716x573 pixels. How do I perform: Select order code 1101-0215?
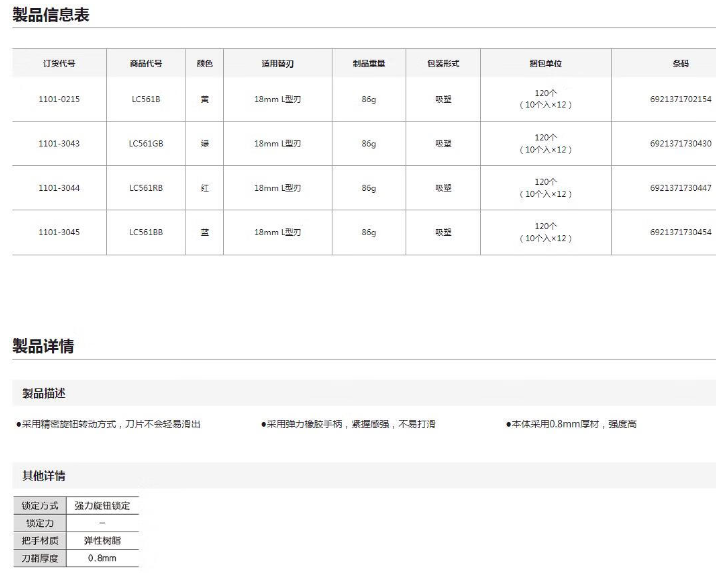tap(59, 99)
